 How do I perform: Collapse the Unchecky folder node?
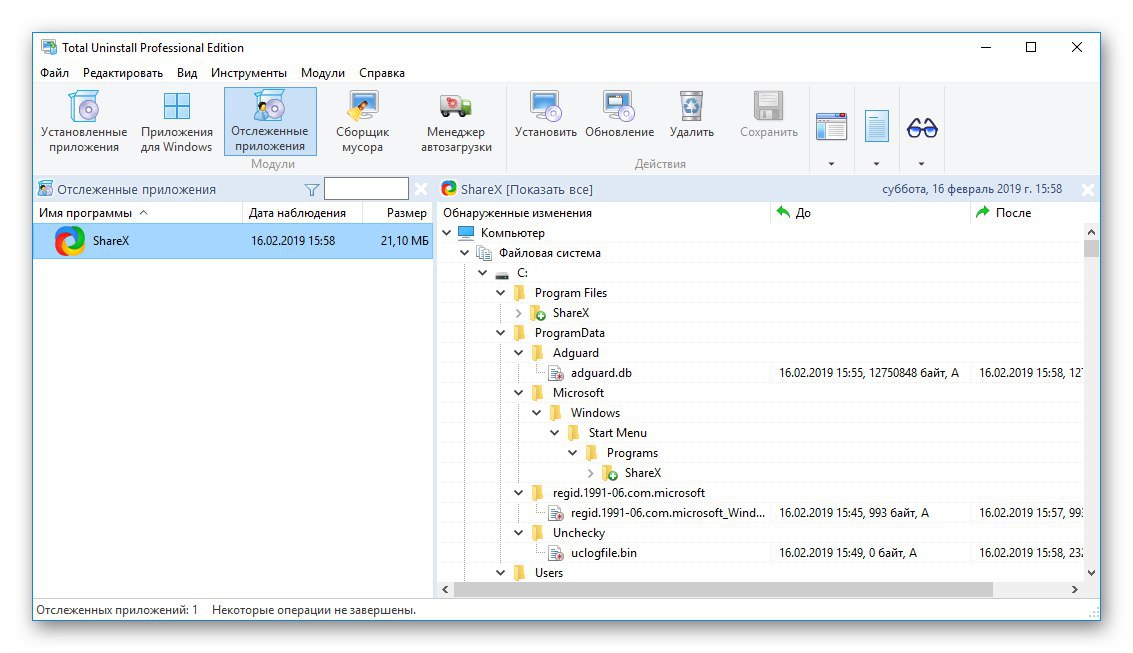pyautogui.click(x=519, y=532)
